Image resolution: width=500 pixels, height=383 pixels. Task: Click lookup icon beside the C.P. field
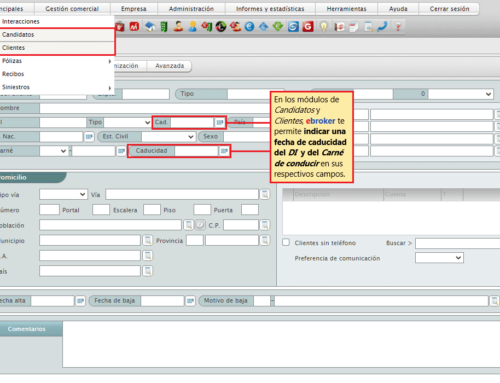265,225
